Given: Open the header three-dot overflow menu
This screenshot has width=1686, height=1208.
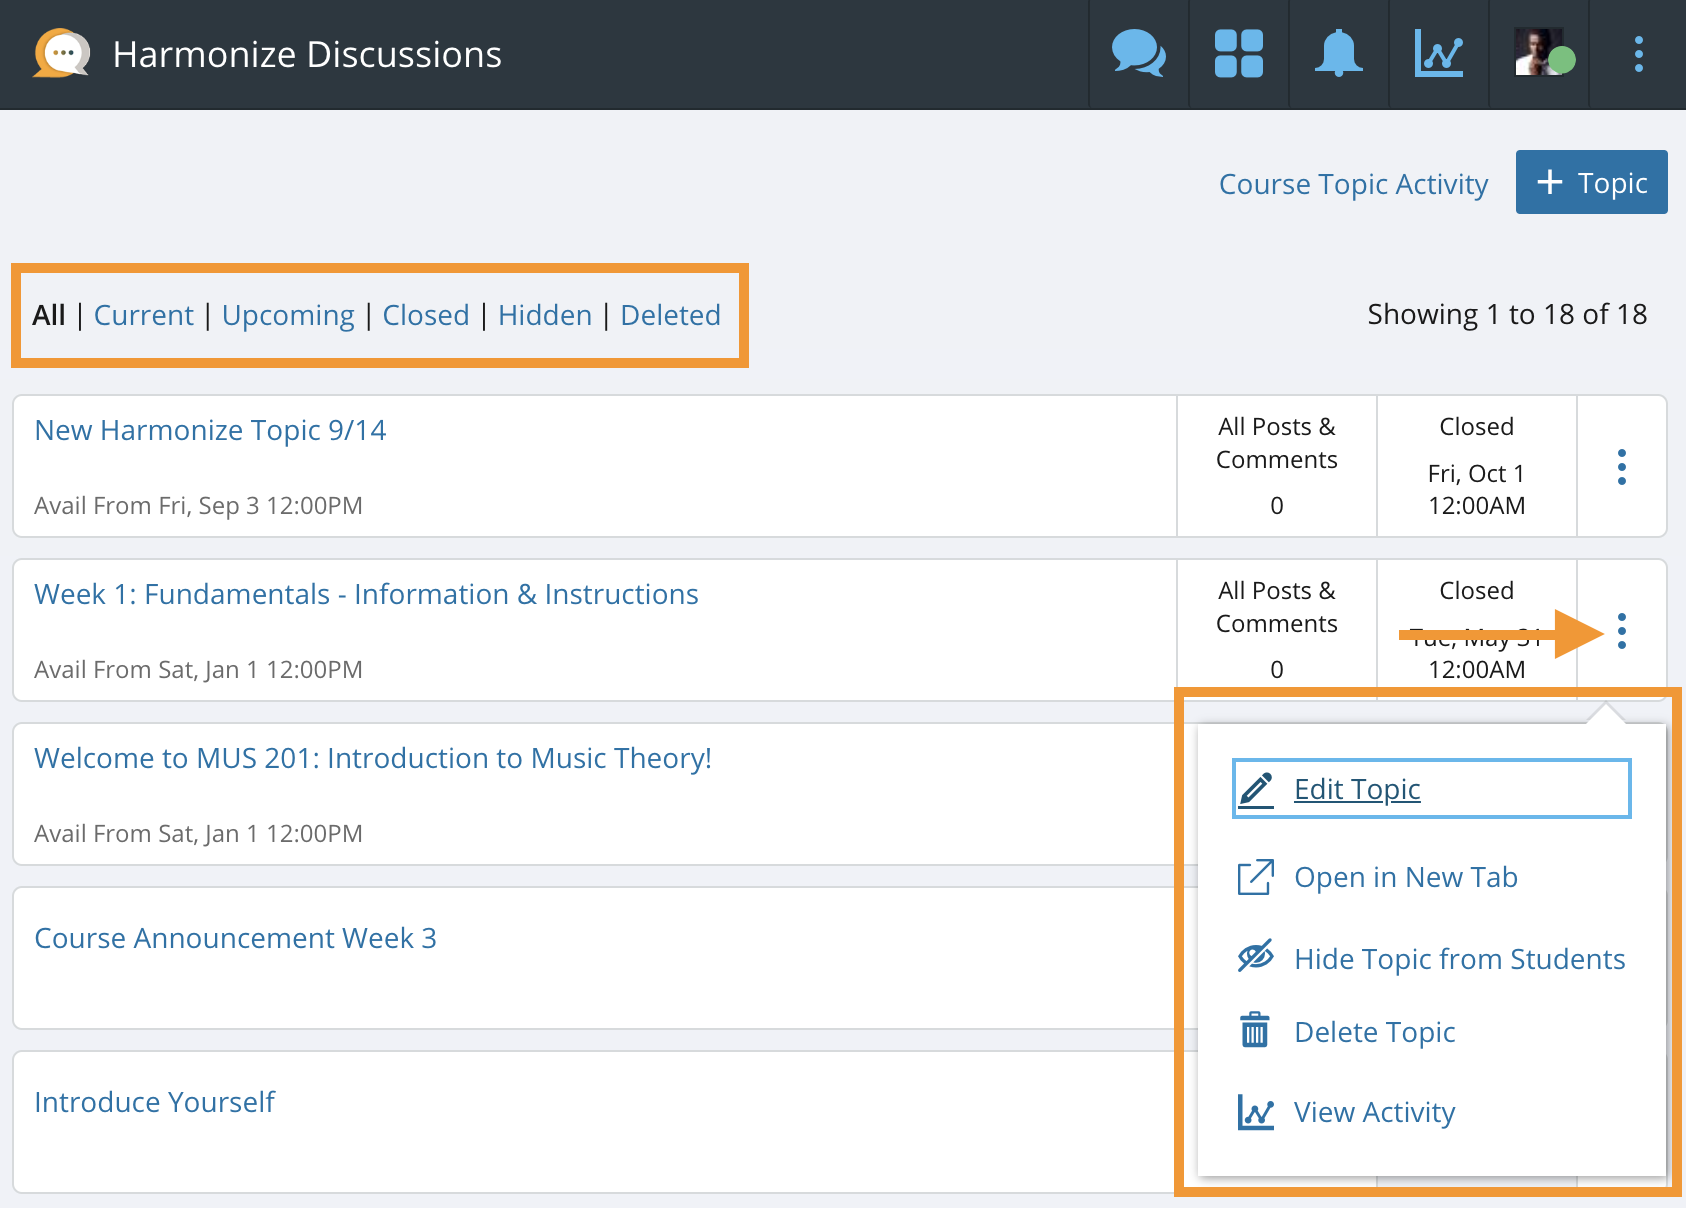Looking at the screenshot, I should [1638, 54].
